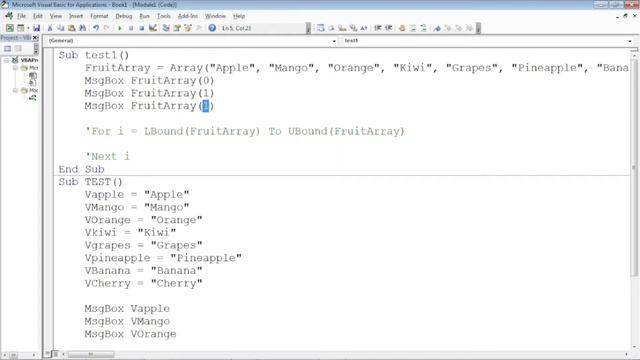The width and height of the screenshot is (640, 360).
Task: Open the Insert menu
Action: 76,16
